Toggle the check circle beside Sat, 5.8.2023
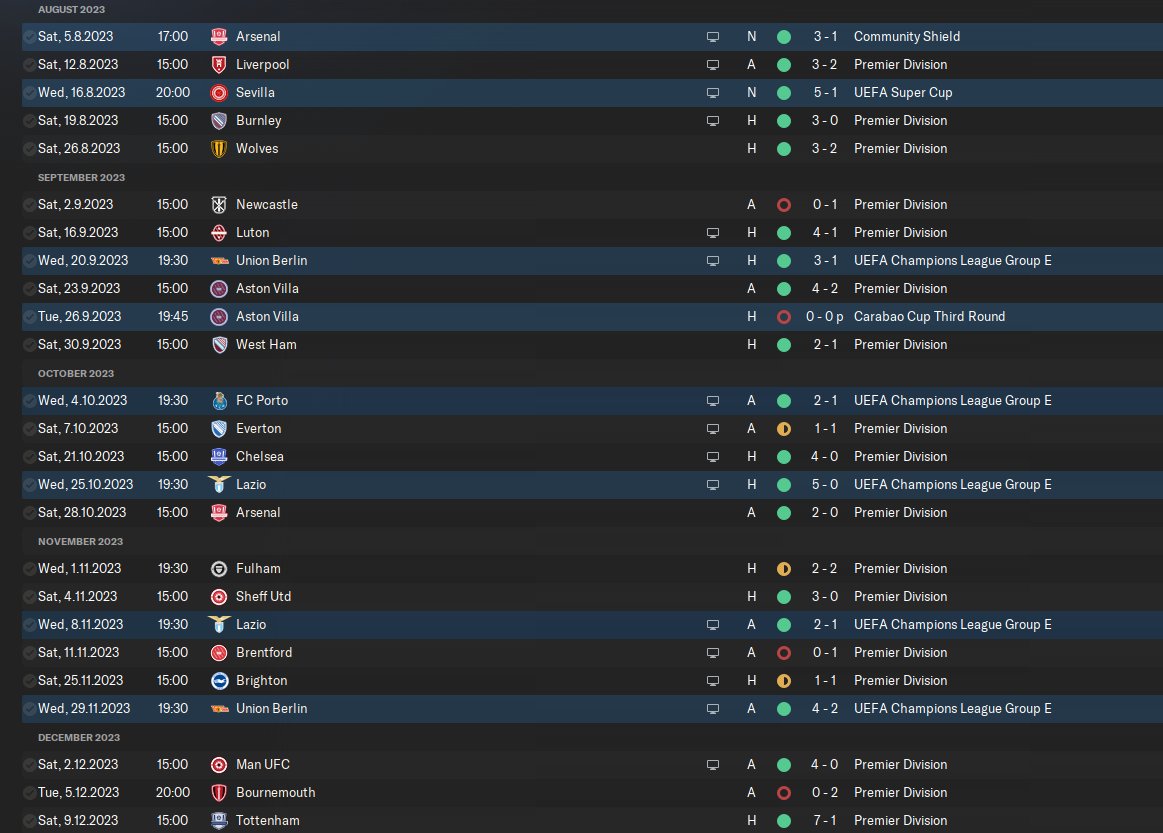The width and height of the screenshot is (1163, 833). [29, 36]
